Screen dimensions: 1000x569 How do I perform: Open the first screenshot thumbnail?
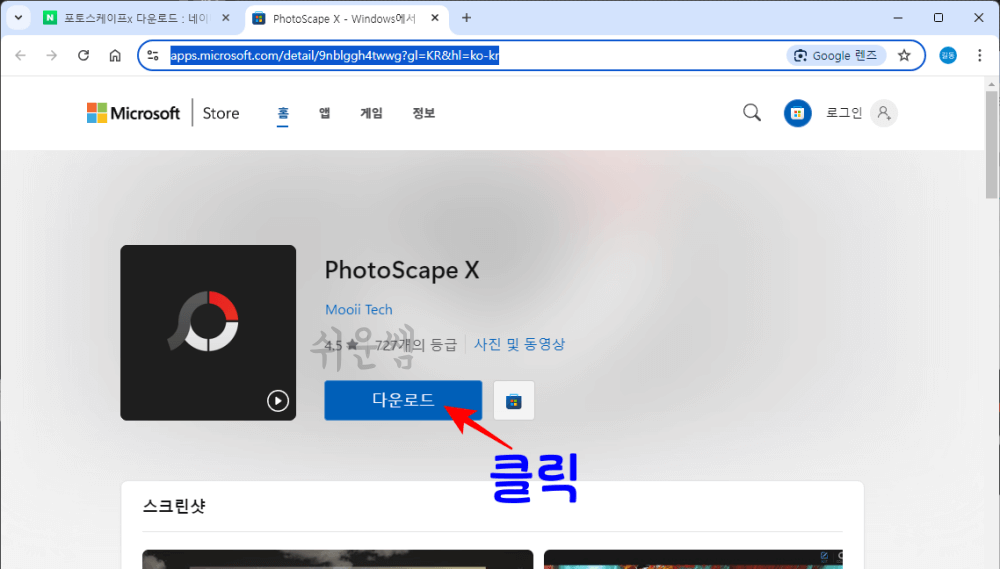click(337, 559)
